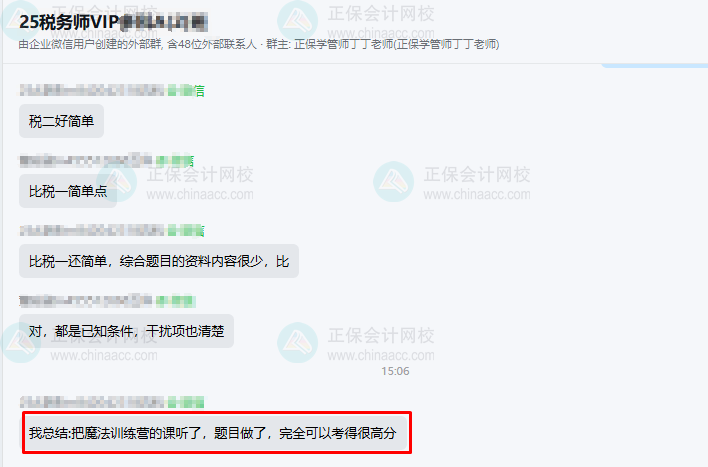This screenshot has width=708, height=467.
Task: Click the sender name above 对，都是已知条件 message
Action: click(86, 300)
